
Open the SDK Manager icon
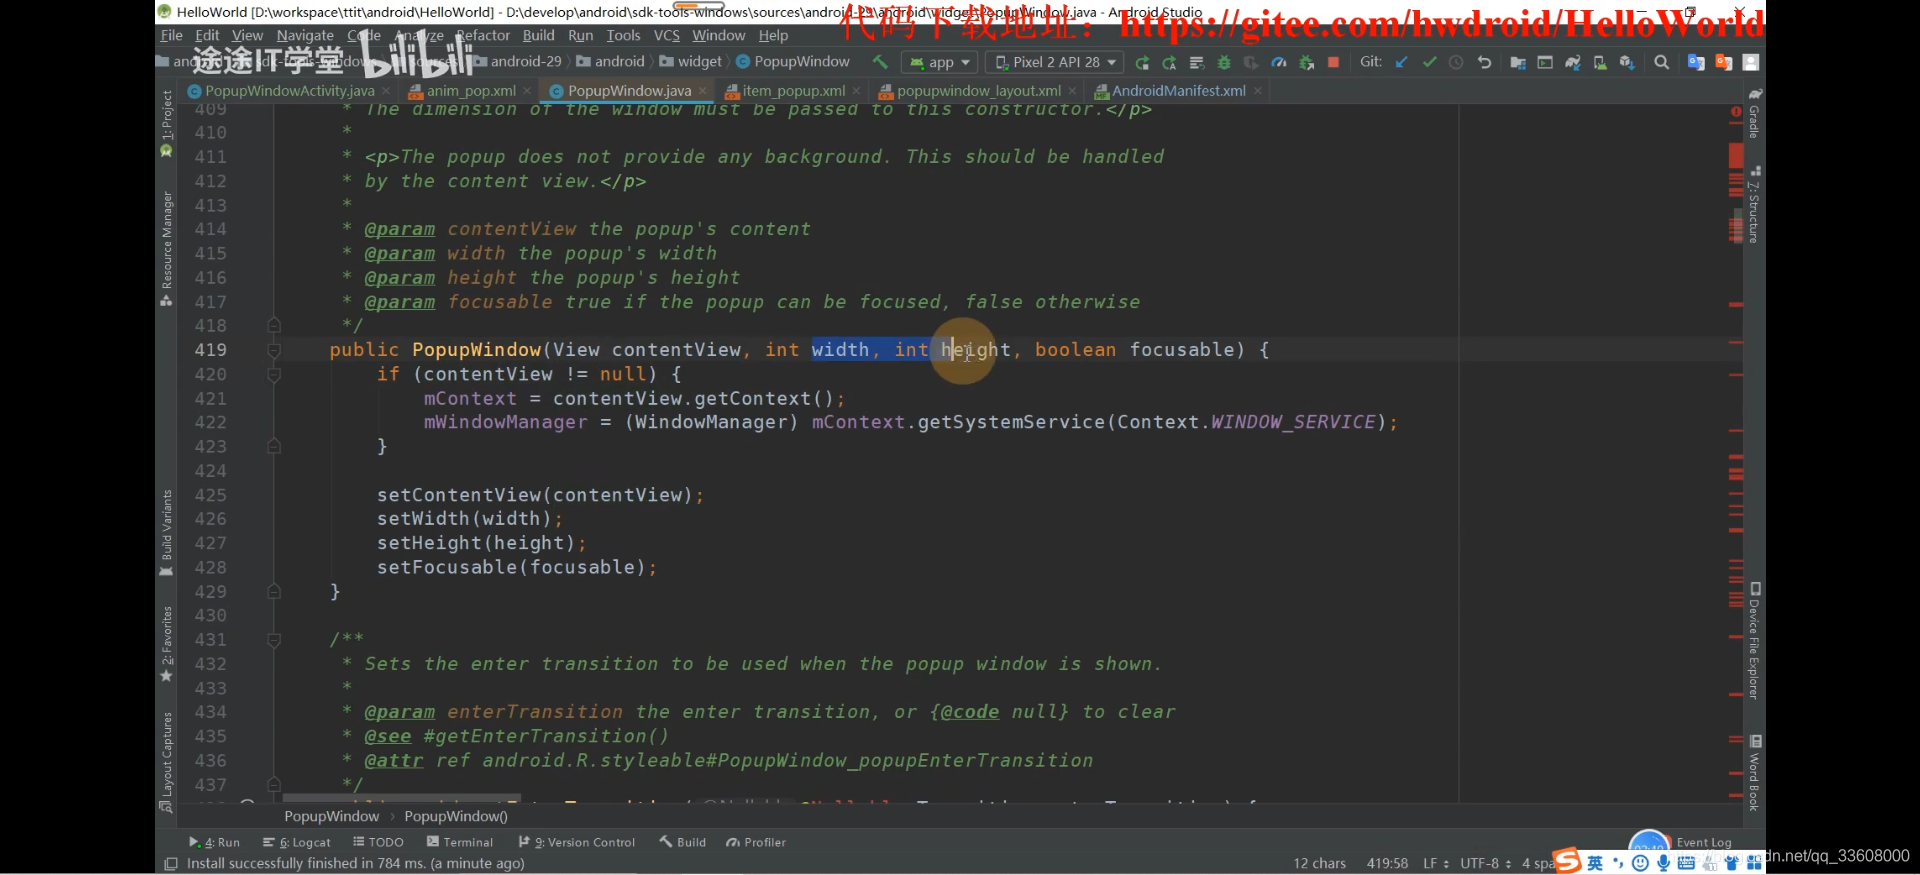point(1627,62)
